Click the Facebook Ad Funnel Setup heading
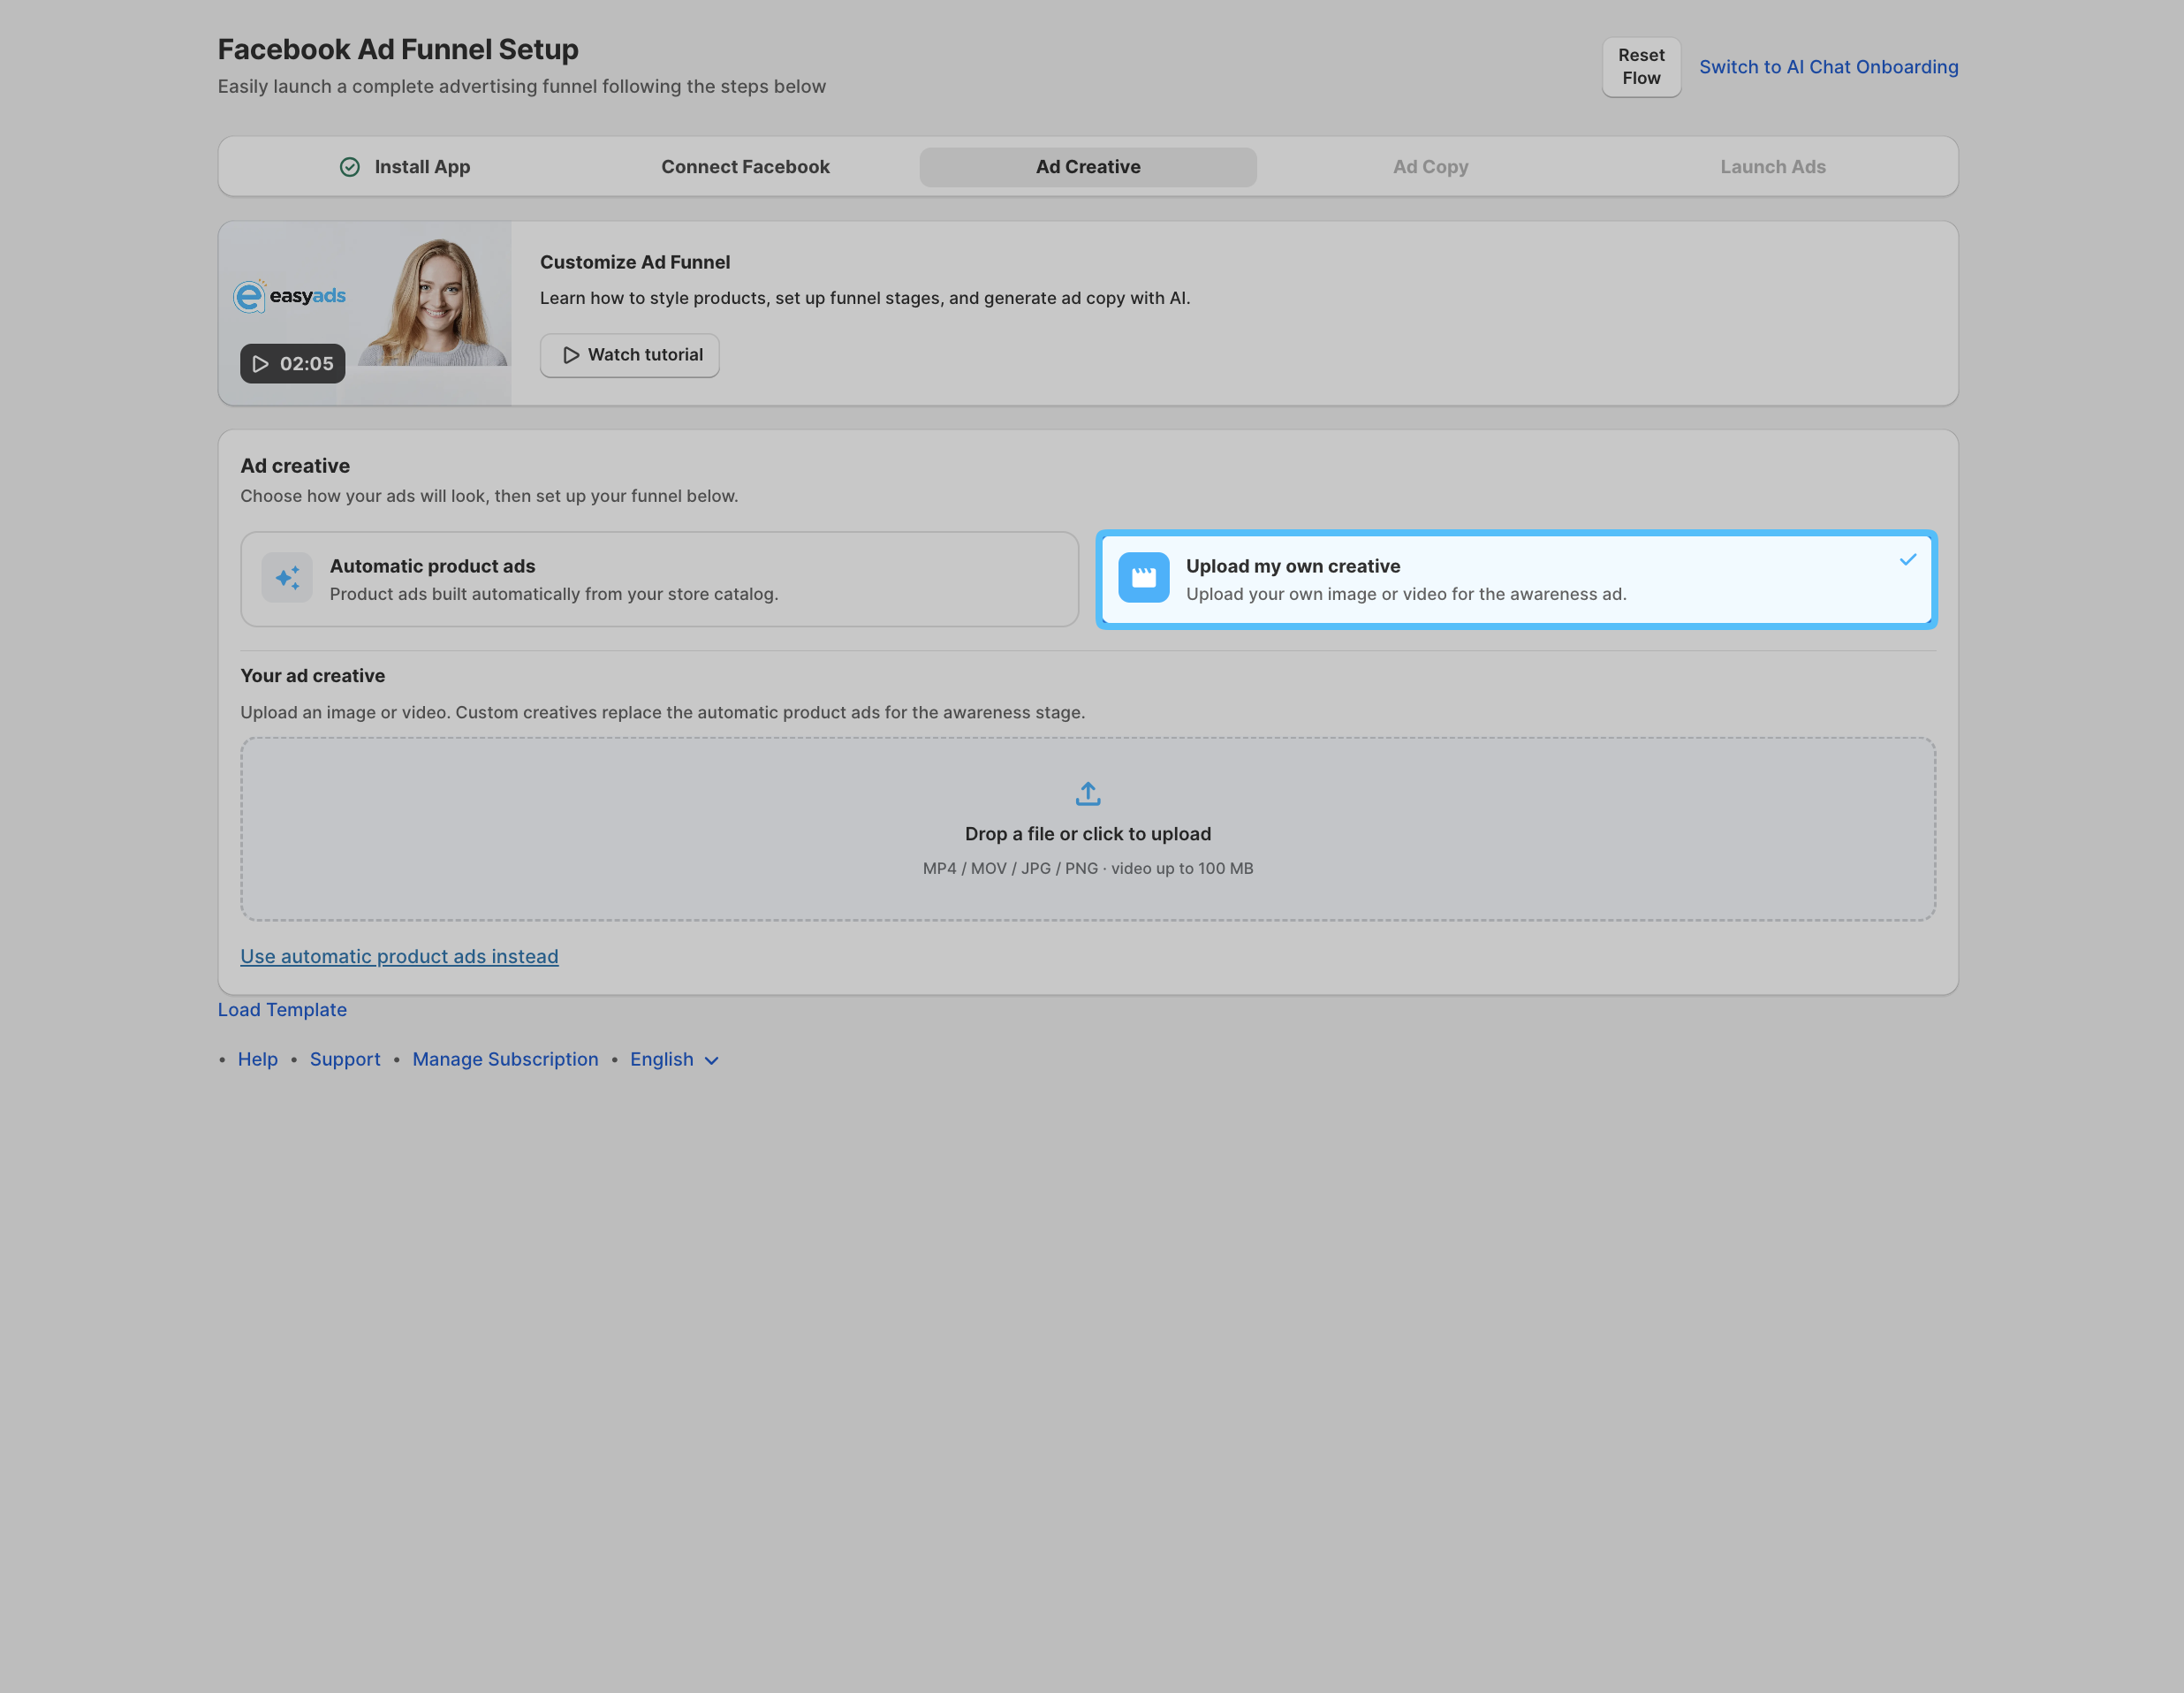 click(x=398, y=49)
